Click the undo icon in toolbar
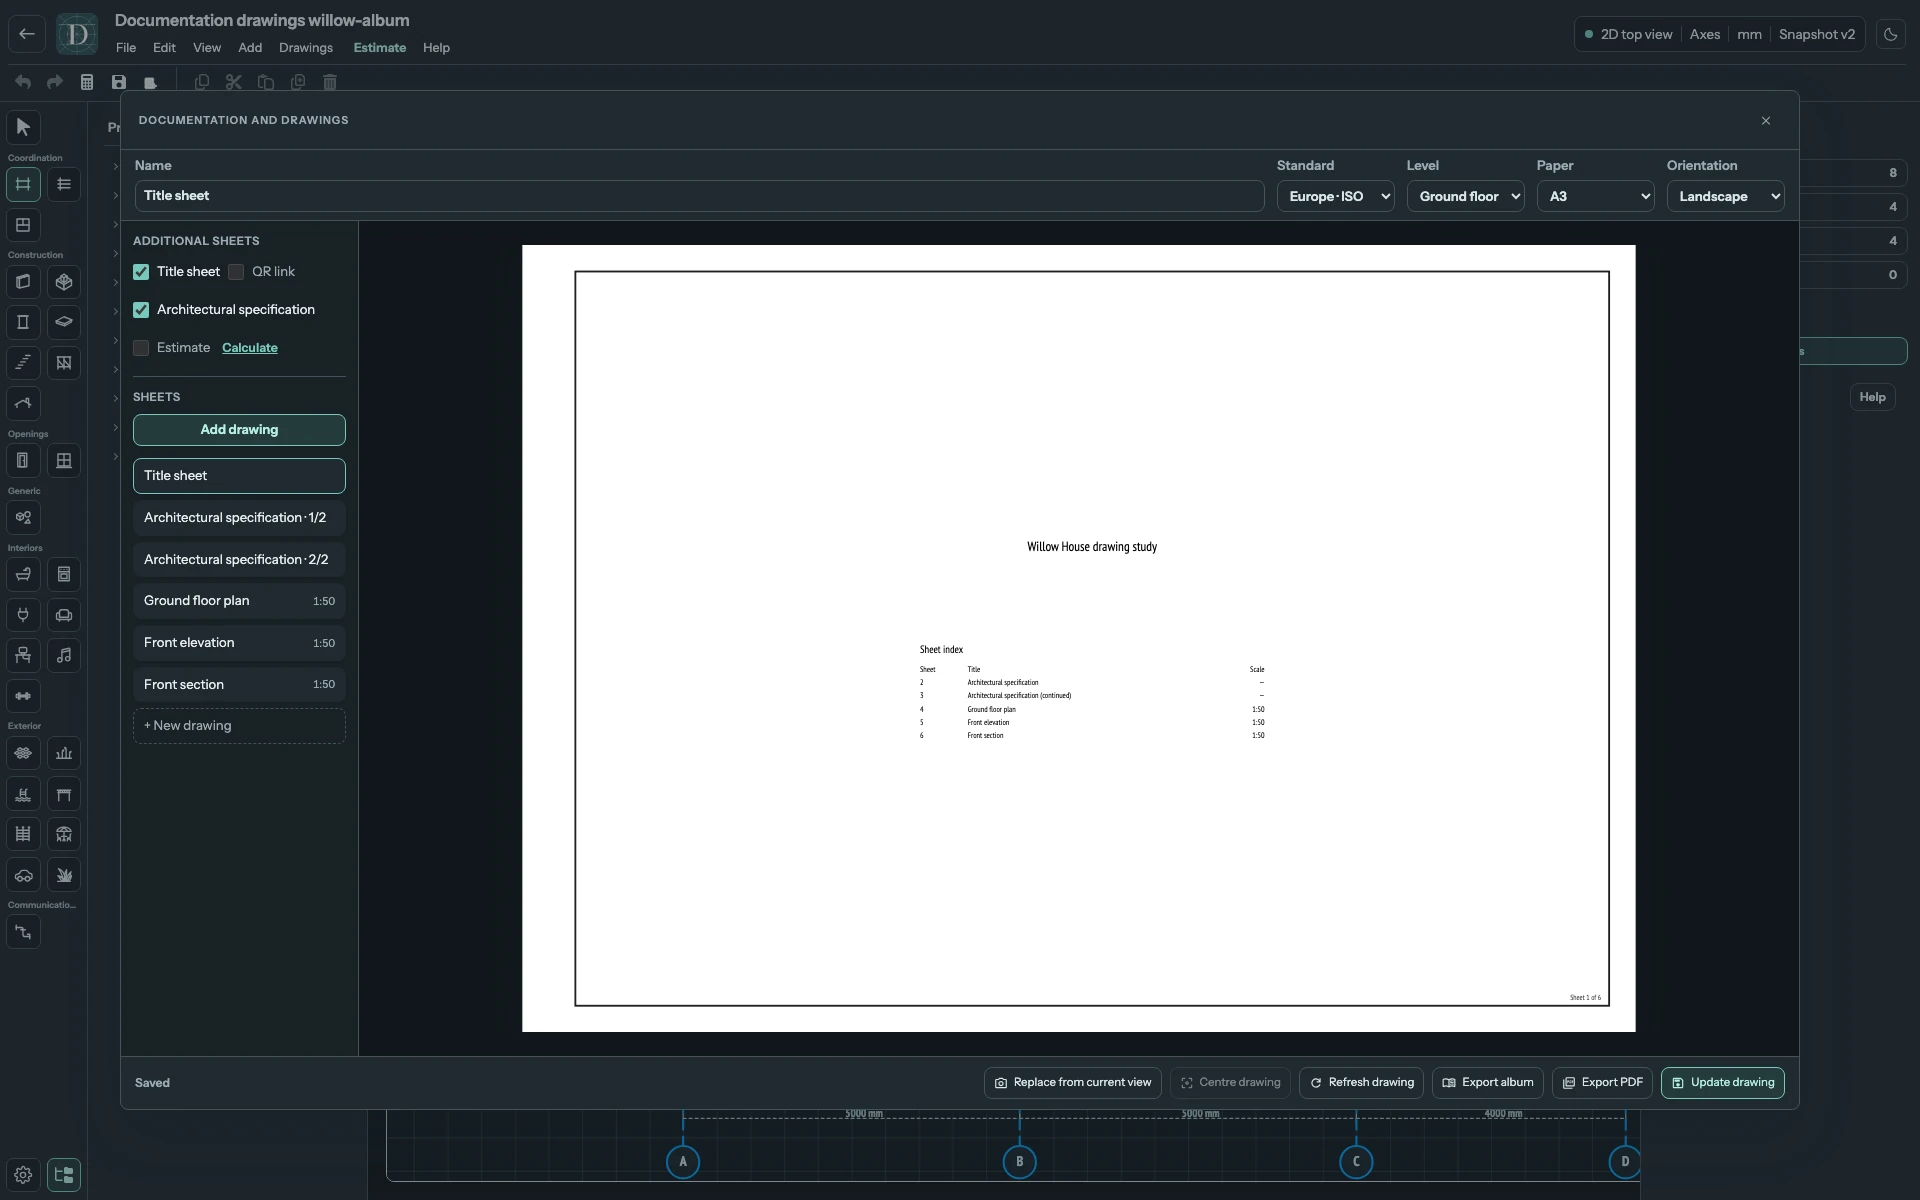The height and width of the screenshot is (1200, 1920). 23,82
